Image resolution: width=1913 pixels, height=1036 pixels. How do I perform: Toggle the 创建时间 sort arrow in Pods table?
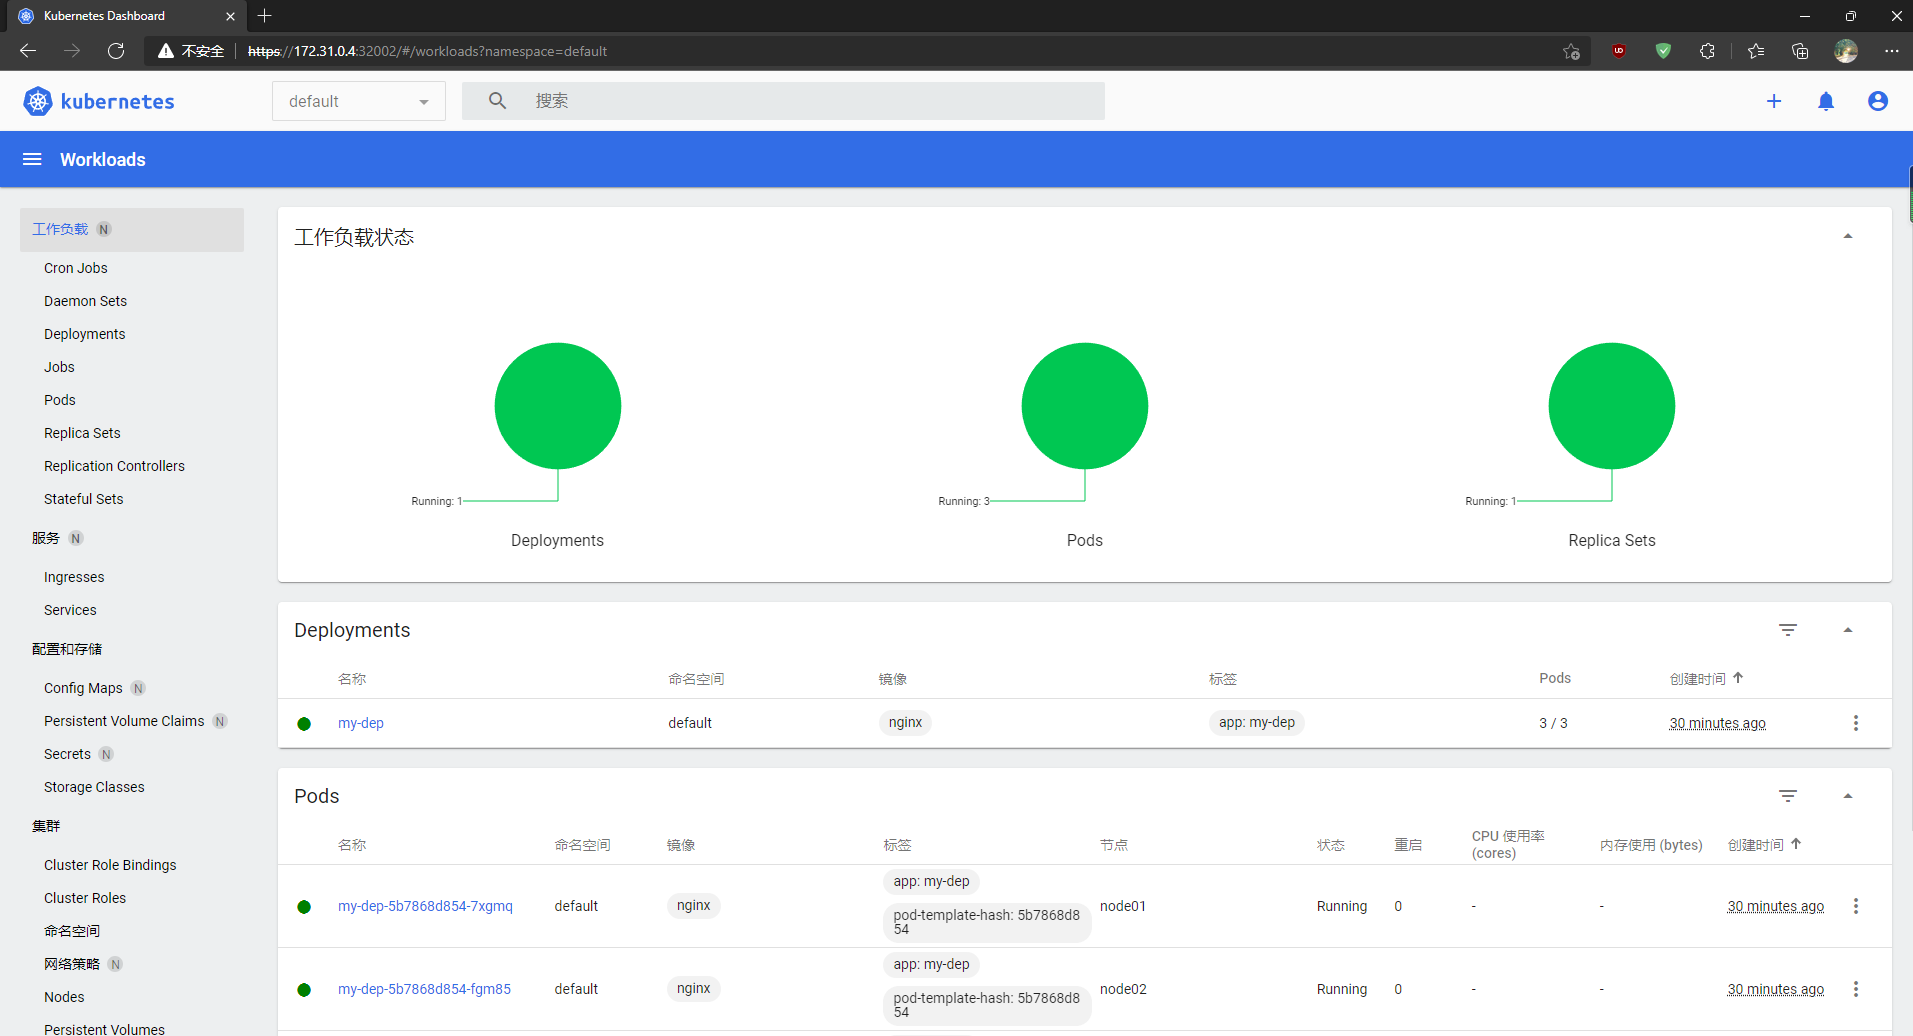point(1797,844)
